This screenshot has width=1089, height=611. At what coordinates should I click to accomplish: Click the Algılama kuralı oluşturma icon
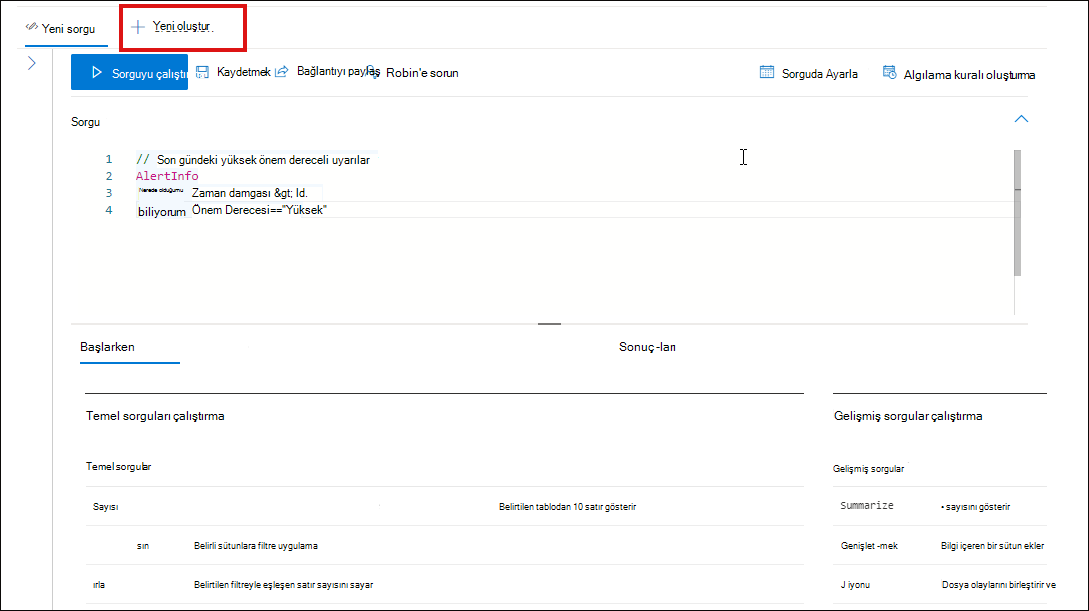889,72
